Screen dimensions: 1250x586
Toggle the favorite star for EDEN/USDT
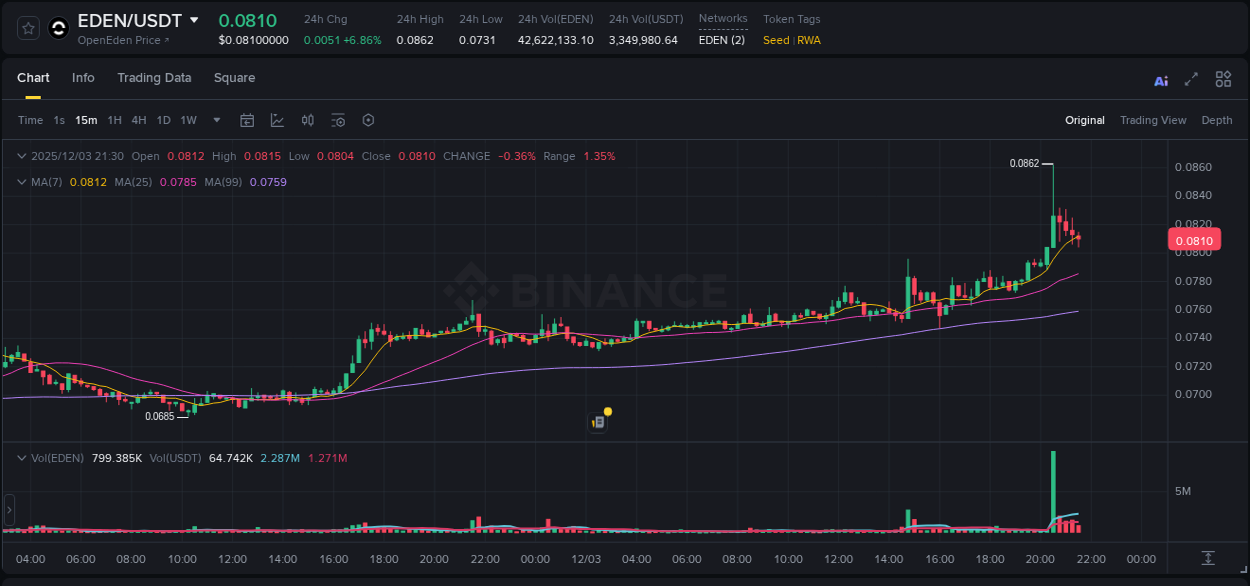27,27
